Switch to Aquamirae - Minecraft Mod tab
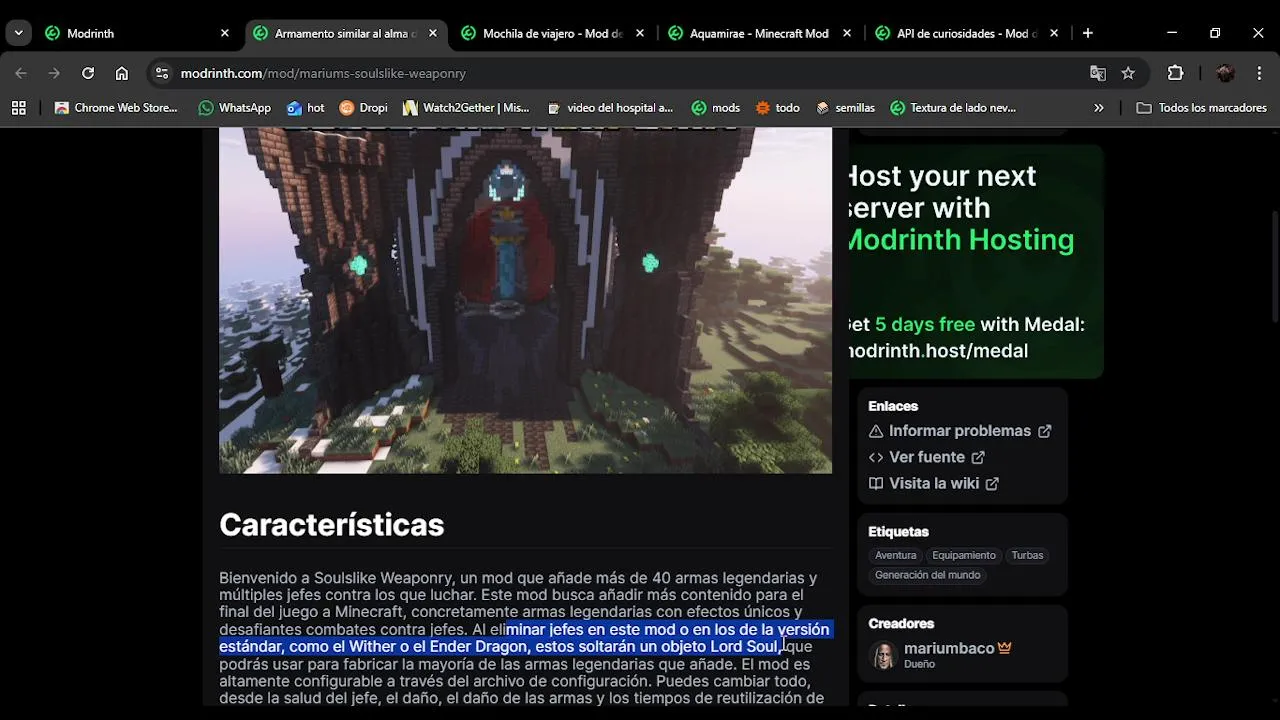The height and width of the screenshot is (720, 1280). (760, 33)
